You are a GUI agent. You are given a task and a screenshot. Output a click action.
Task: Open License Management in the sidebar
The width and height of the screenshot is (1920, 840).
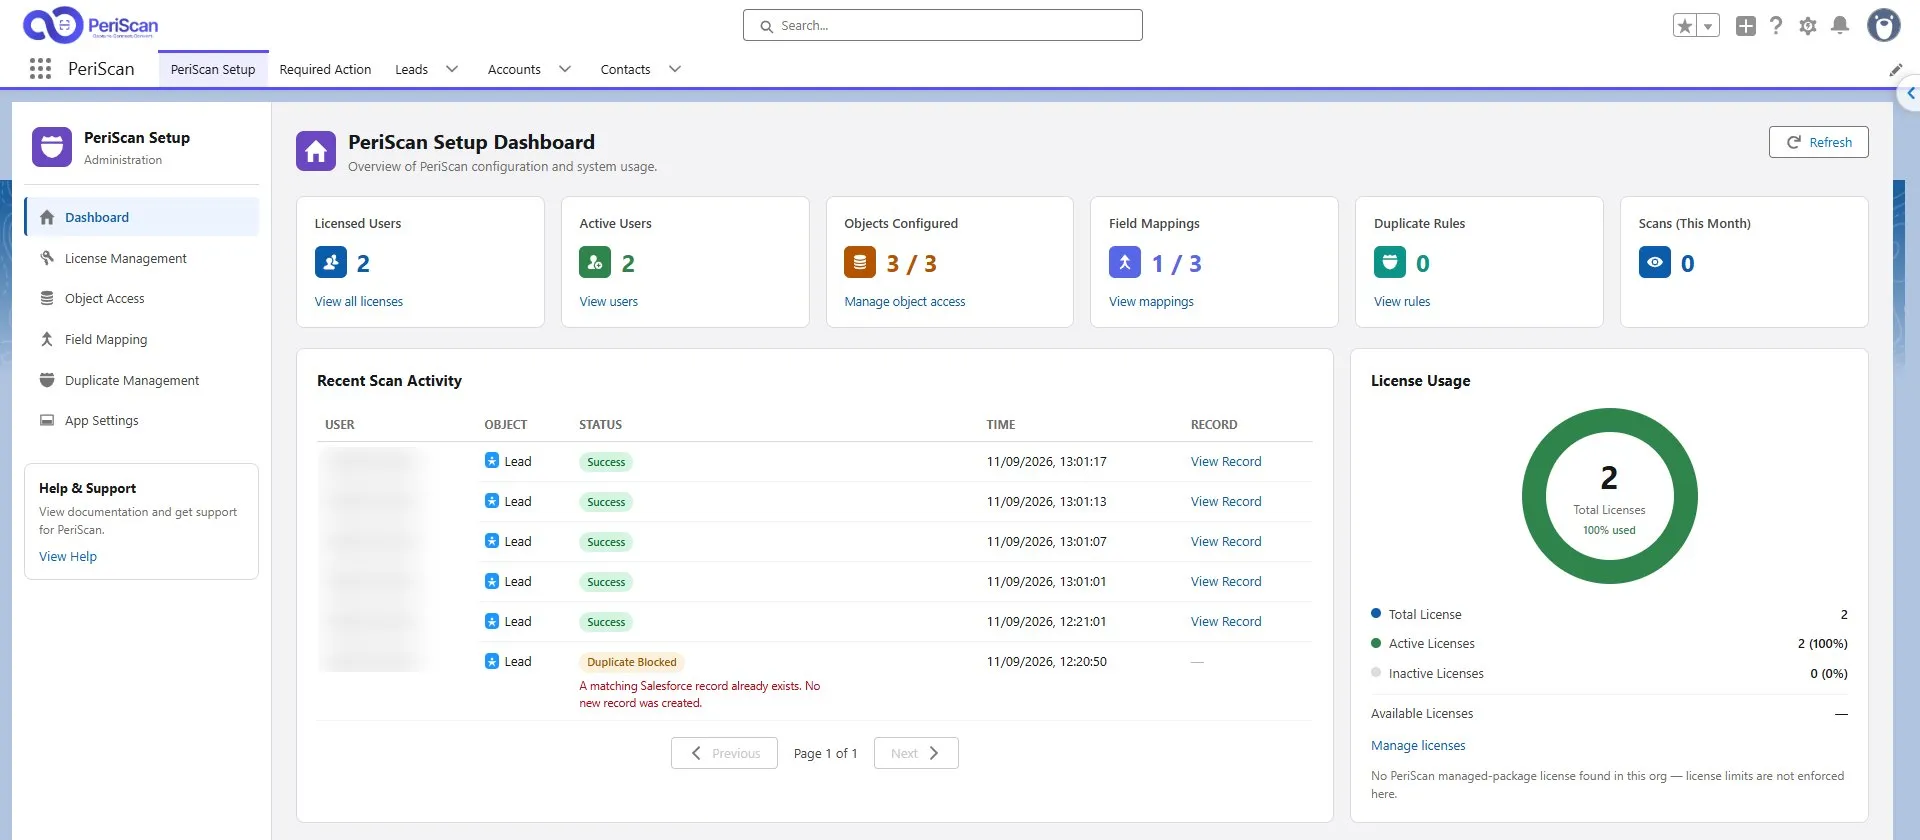[141, 258]
